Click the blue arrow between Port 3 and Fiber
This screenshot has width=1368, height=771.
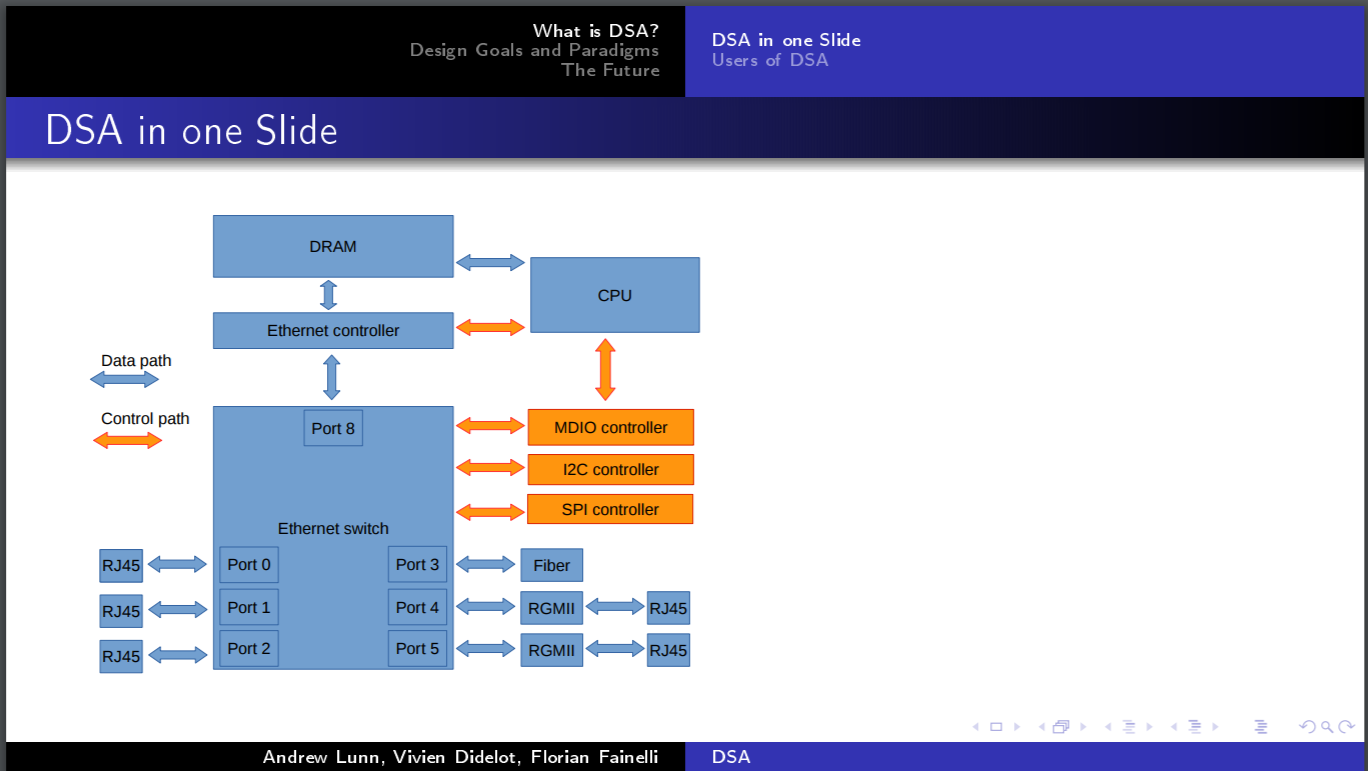485,564
